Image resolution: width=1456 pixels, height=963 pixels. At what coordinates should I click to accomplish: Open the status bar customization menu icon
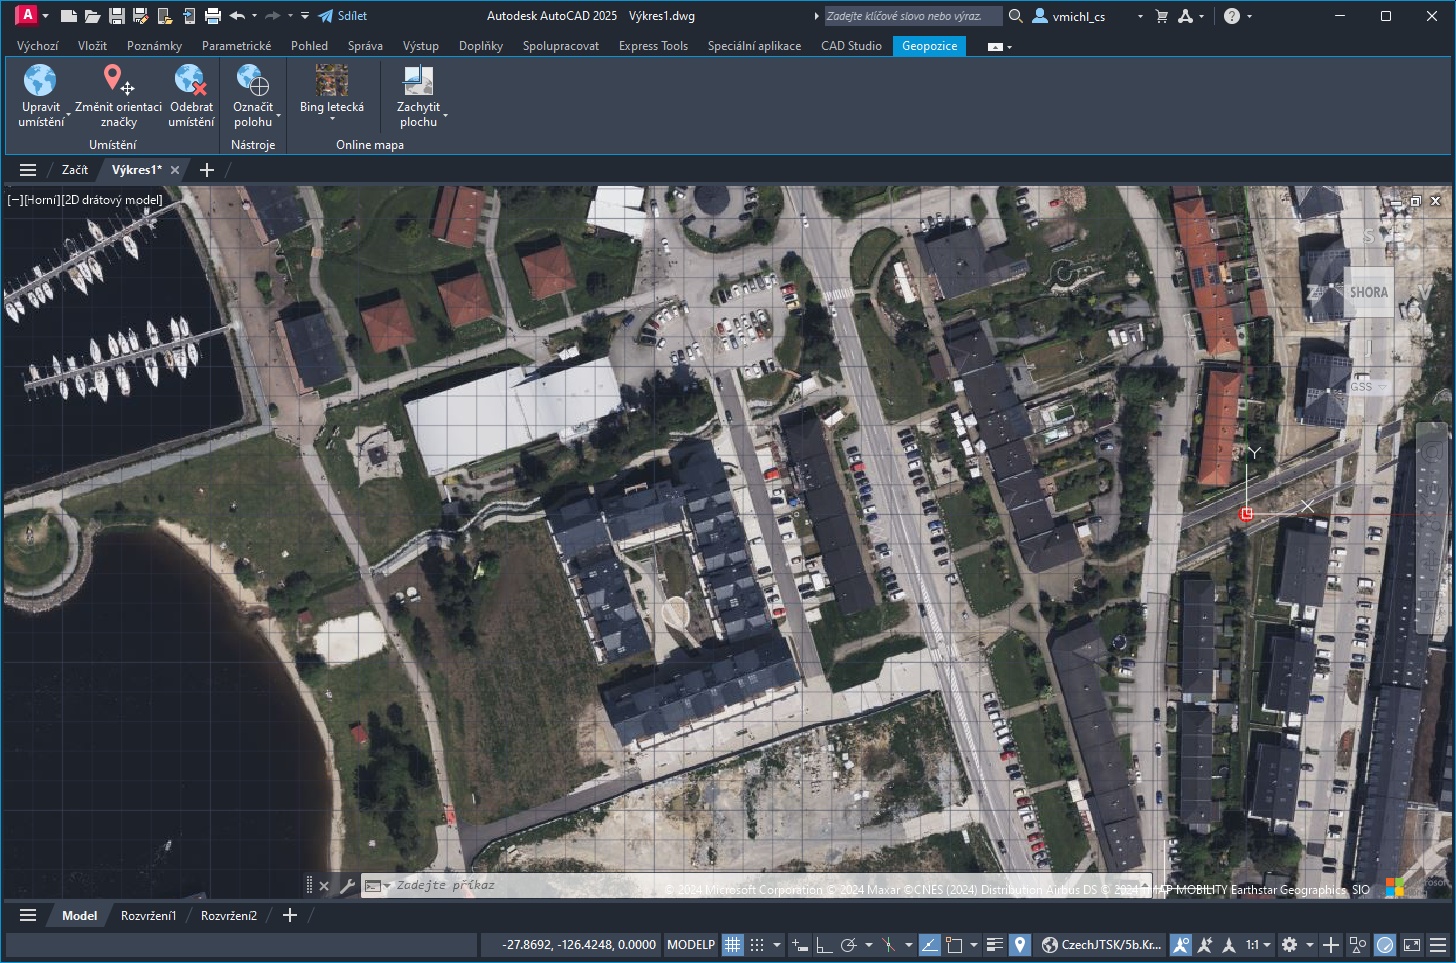(1438, 945)
